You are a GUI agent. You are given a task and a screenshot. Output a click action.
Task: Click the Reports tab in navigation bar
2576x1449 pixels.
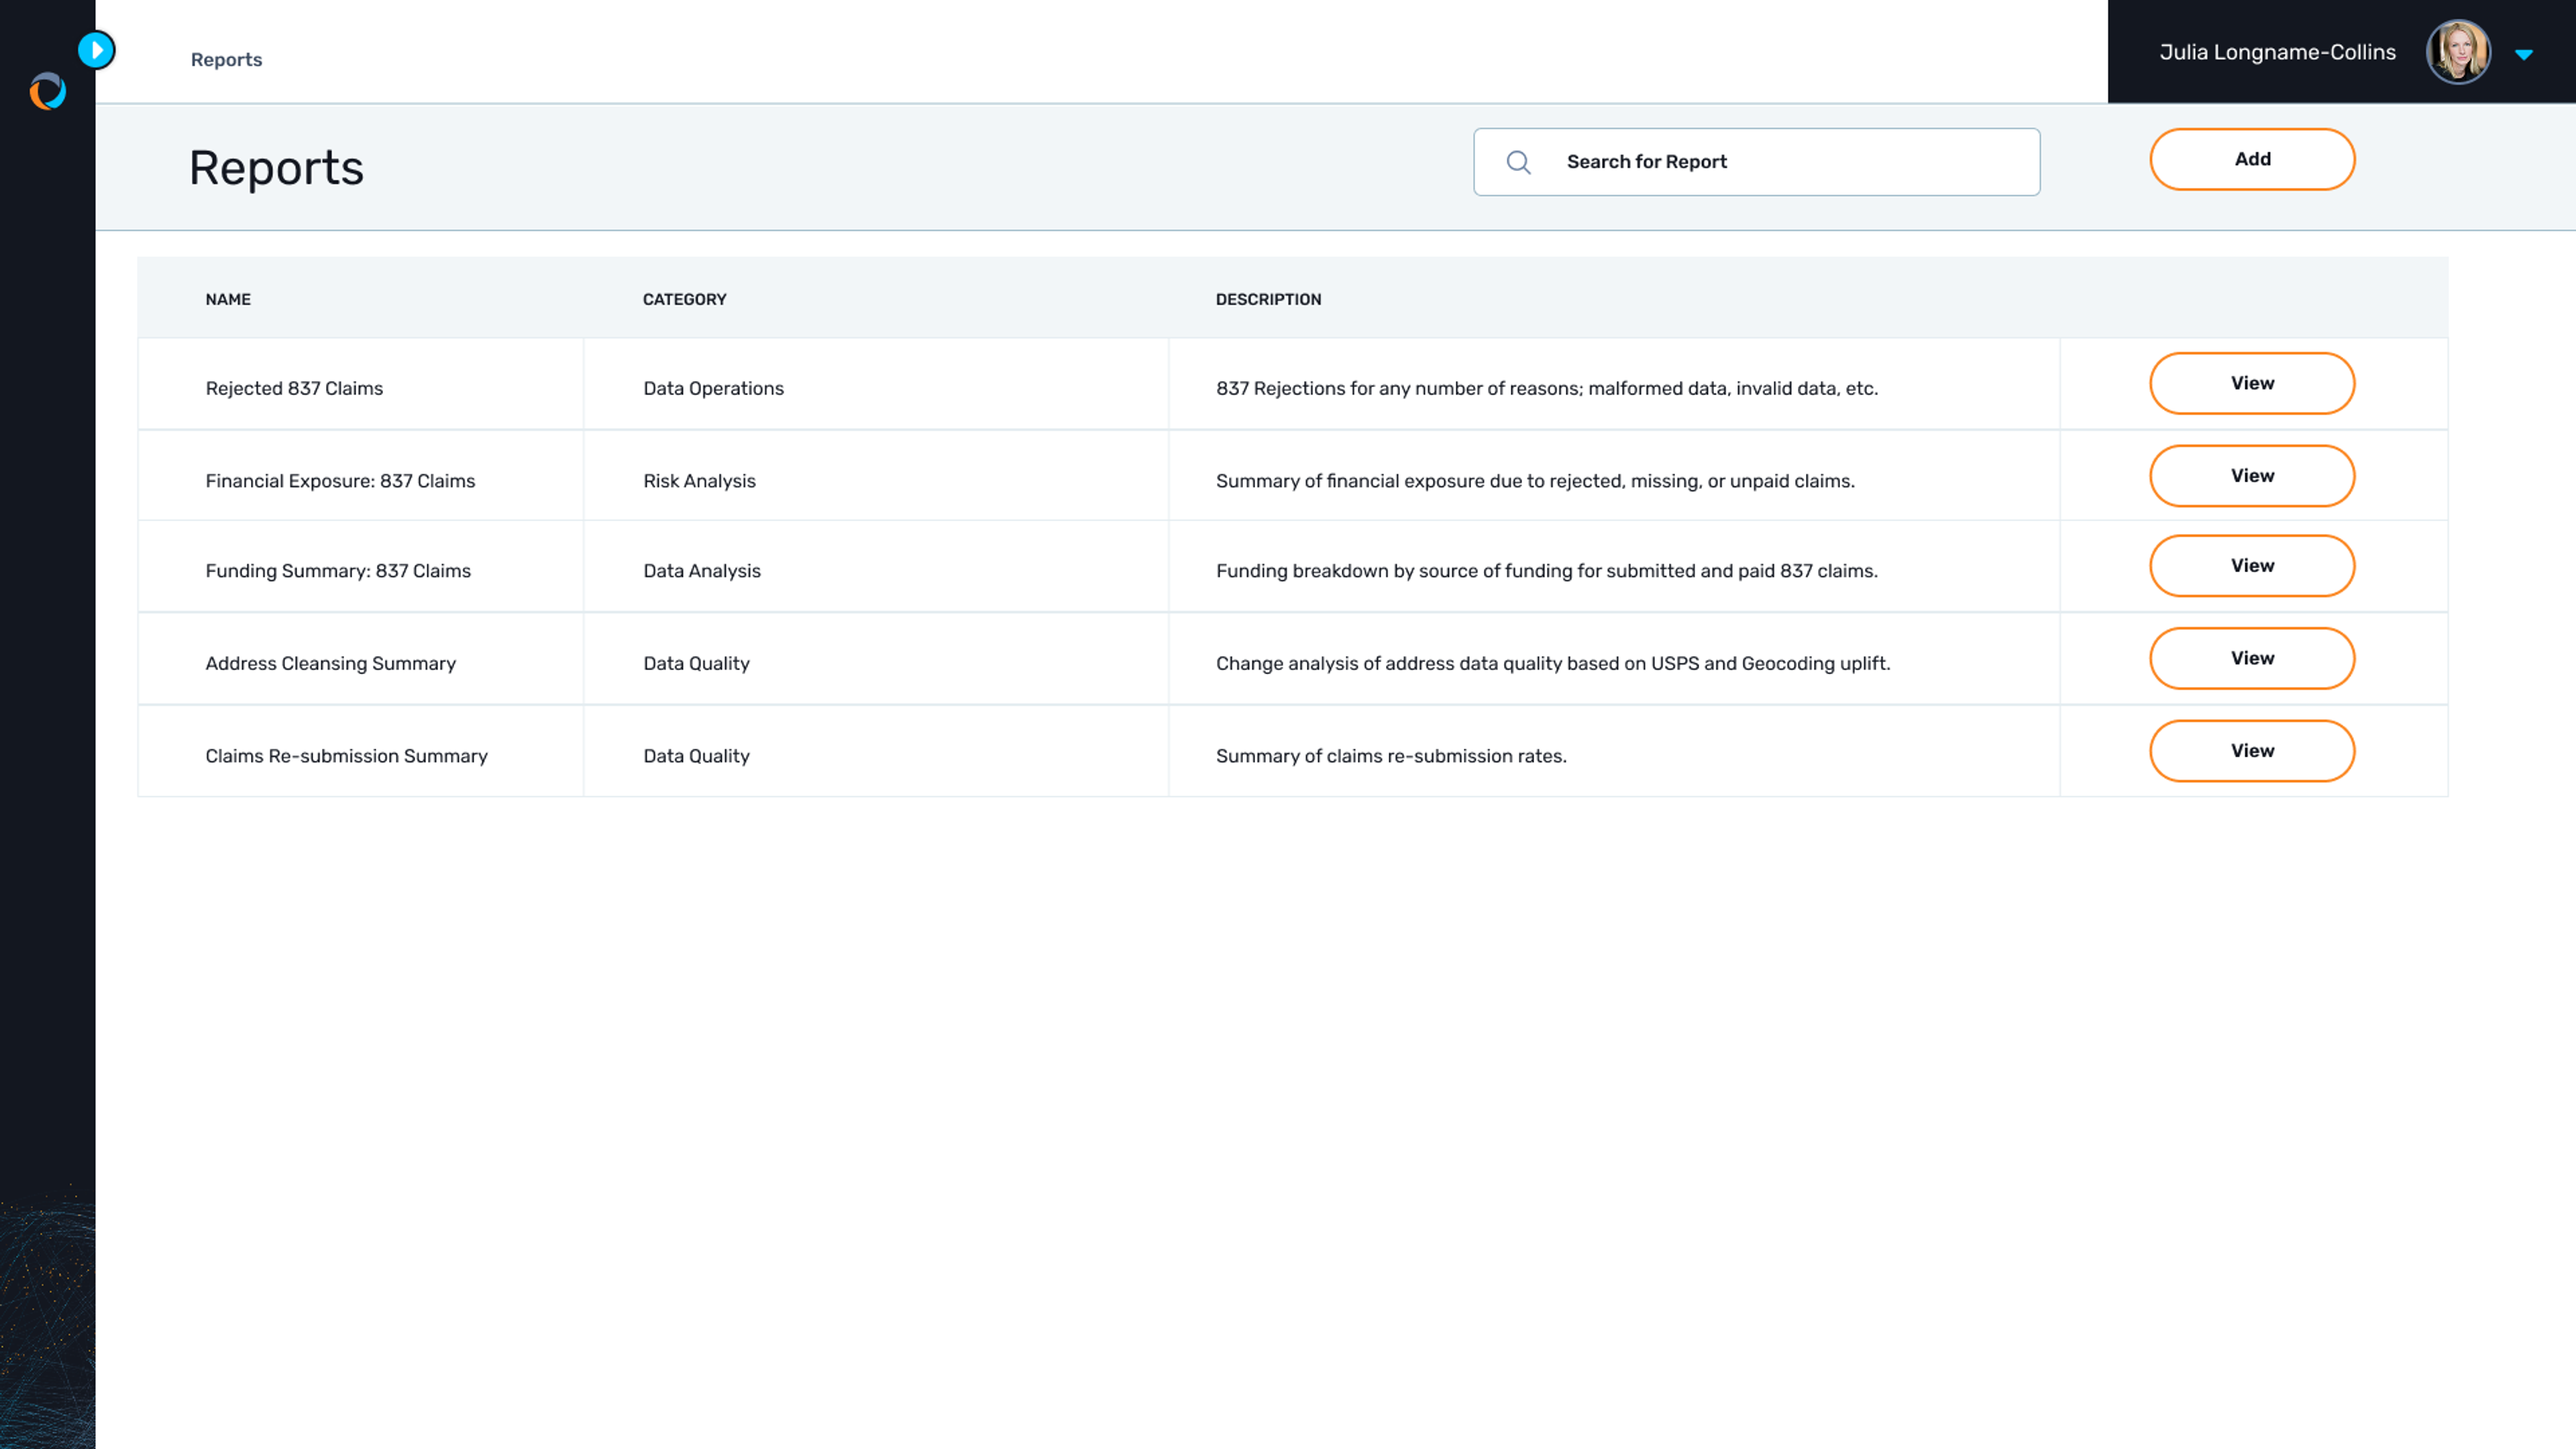coord(227,58)
